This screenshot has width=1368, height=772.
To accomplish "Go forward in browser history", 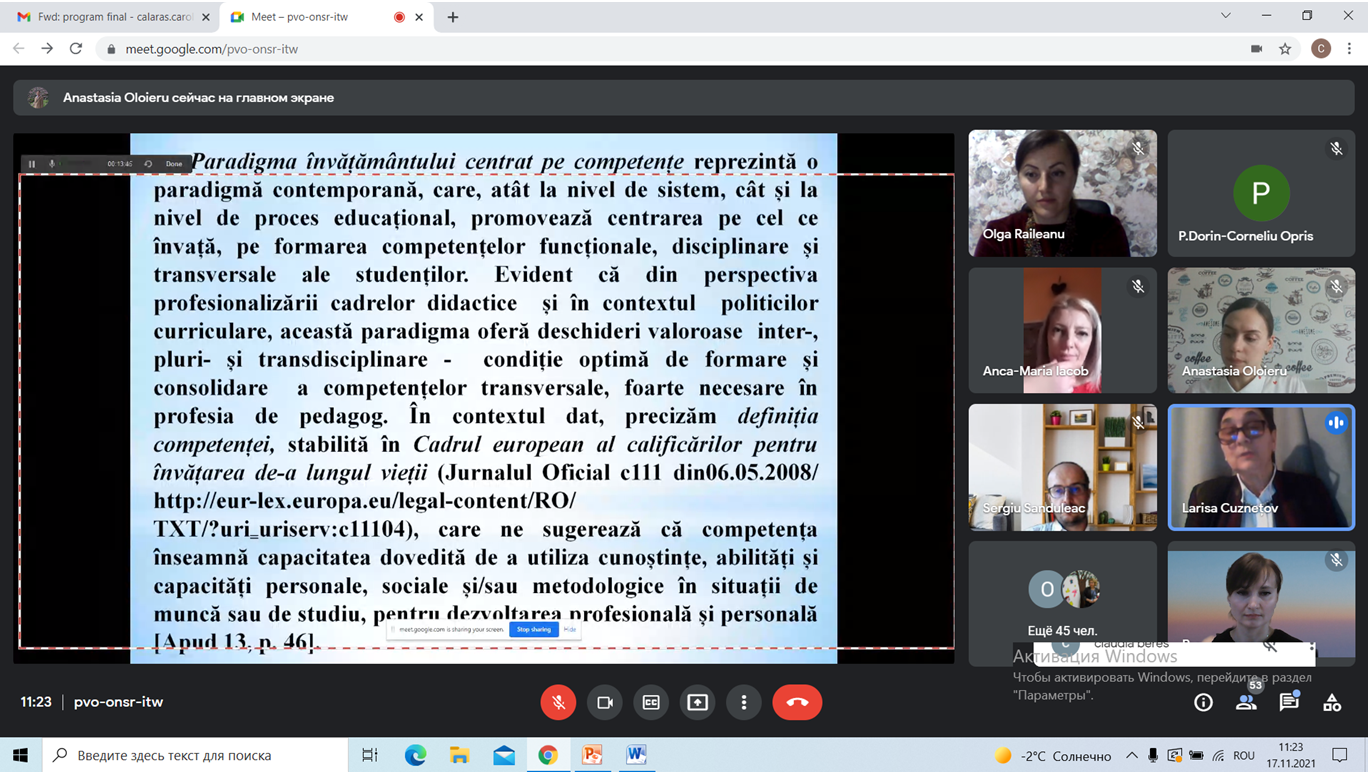I will [47, 48].
